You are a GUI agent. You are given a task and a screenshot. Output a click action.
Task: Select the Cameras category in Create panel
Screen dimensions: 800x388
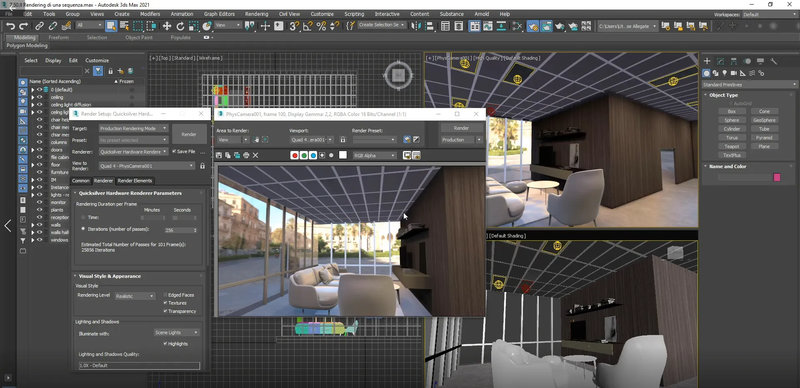coord(733,73)
